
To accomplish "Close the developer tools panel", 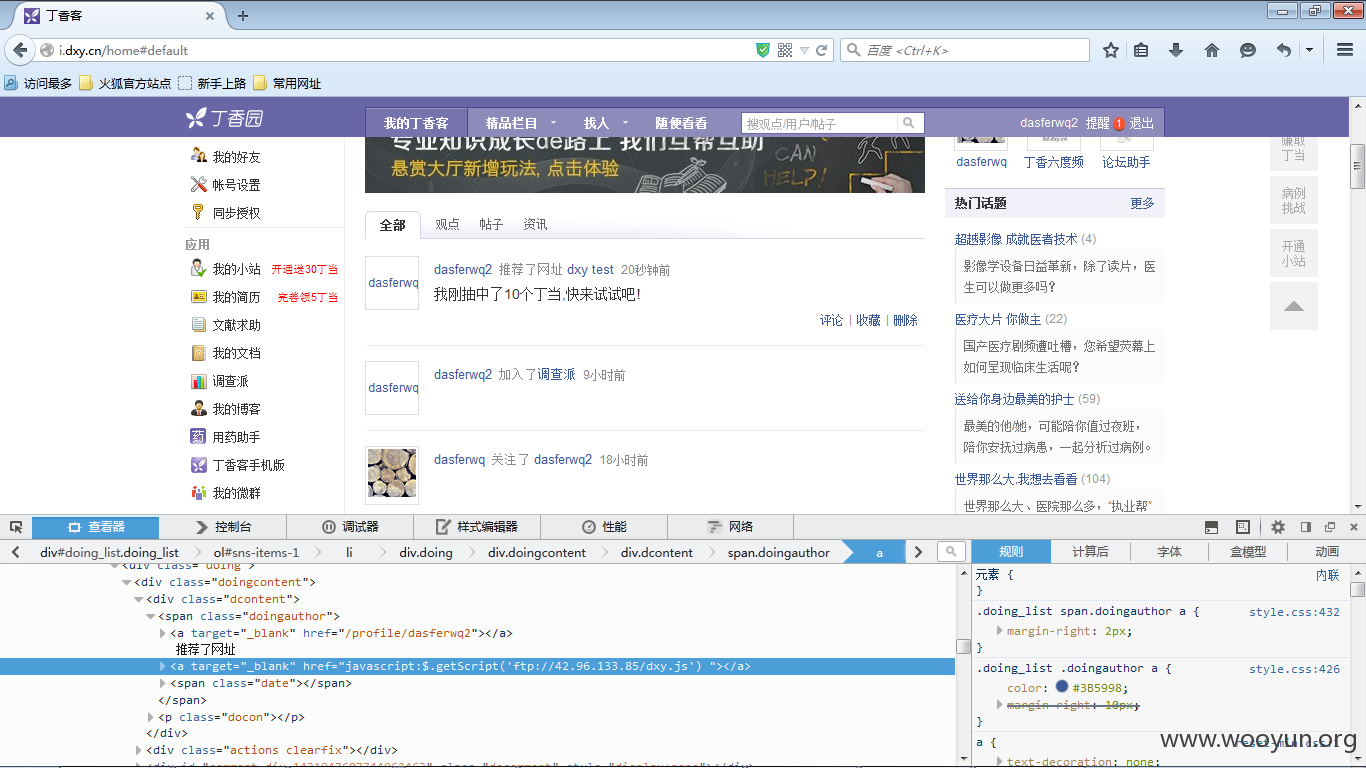I will (1354, 527).
